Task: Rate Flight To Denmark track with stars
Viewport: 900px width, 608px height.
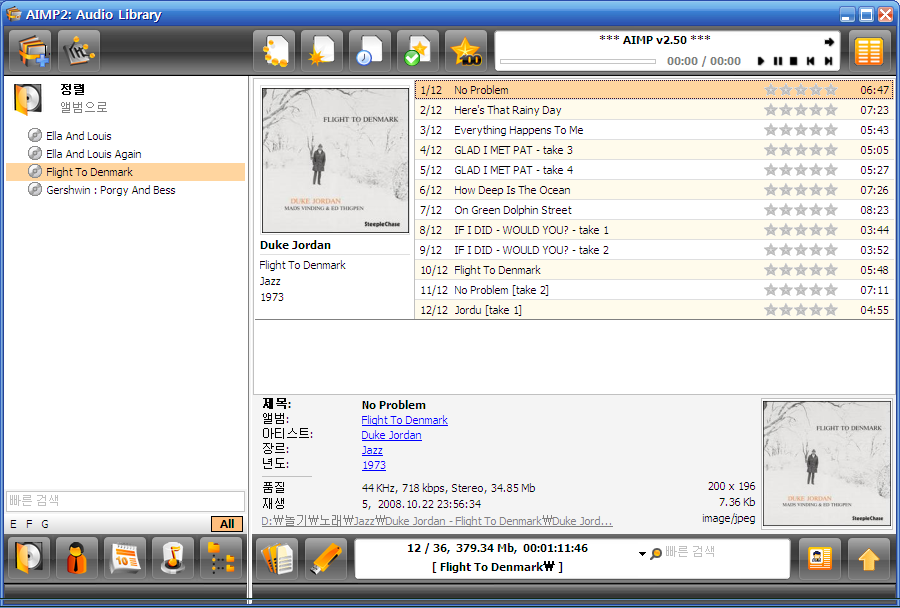Action: coord(801,270)
